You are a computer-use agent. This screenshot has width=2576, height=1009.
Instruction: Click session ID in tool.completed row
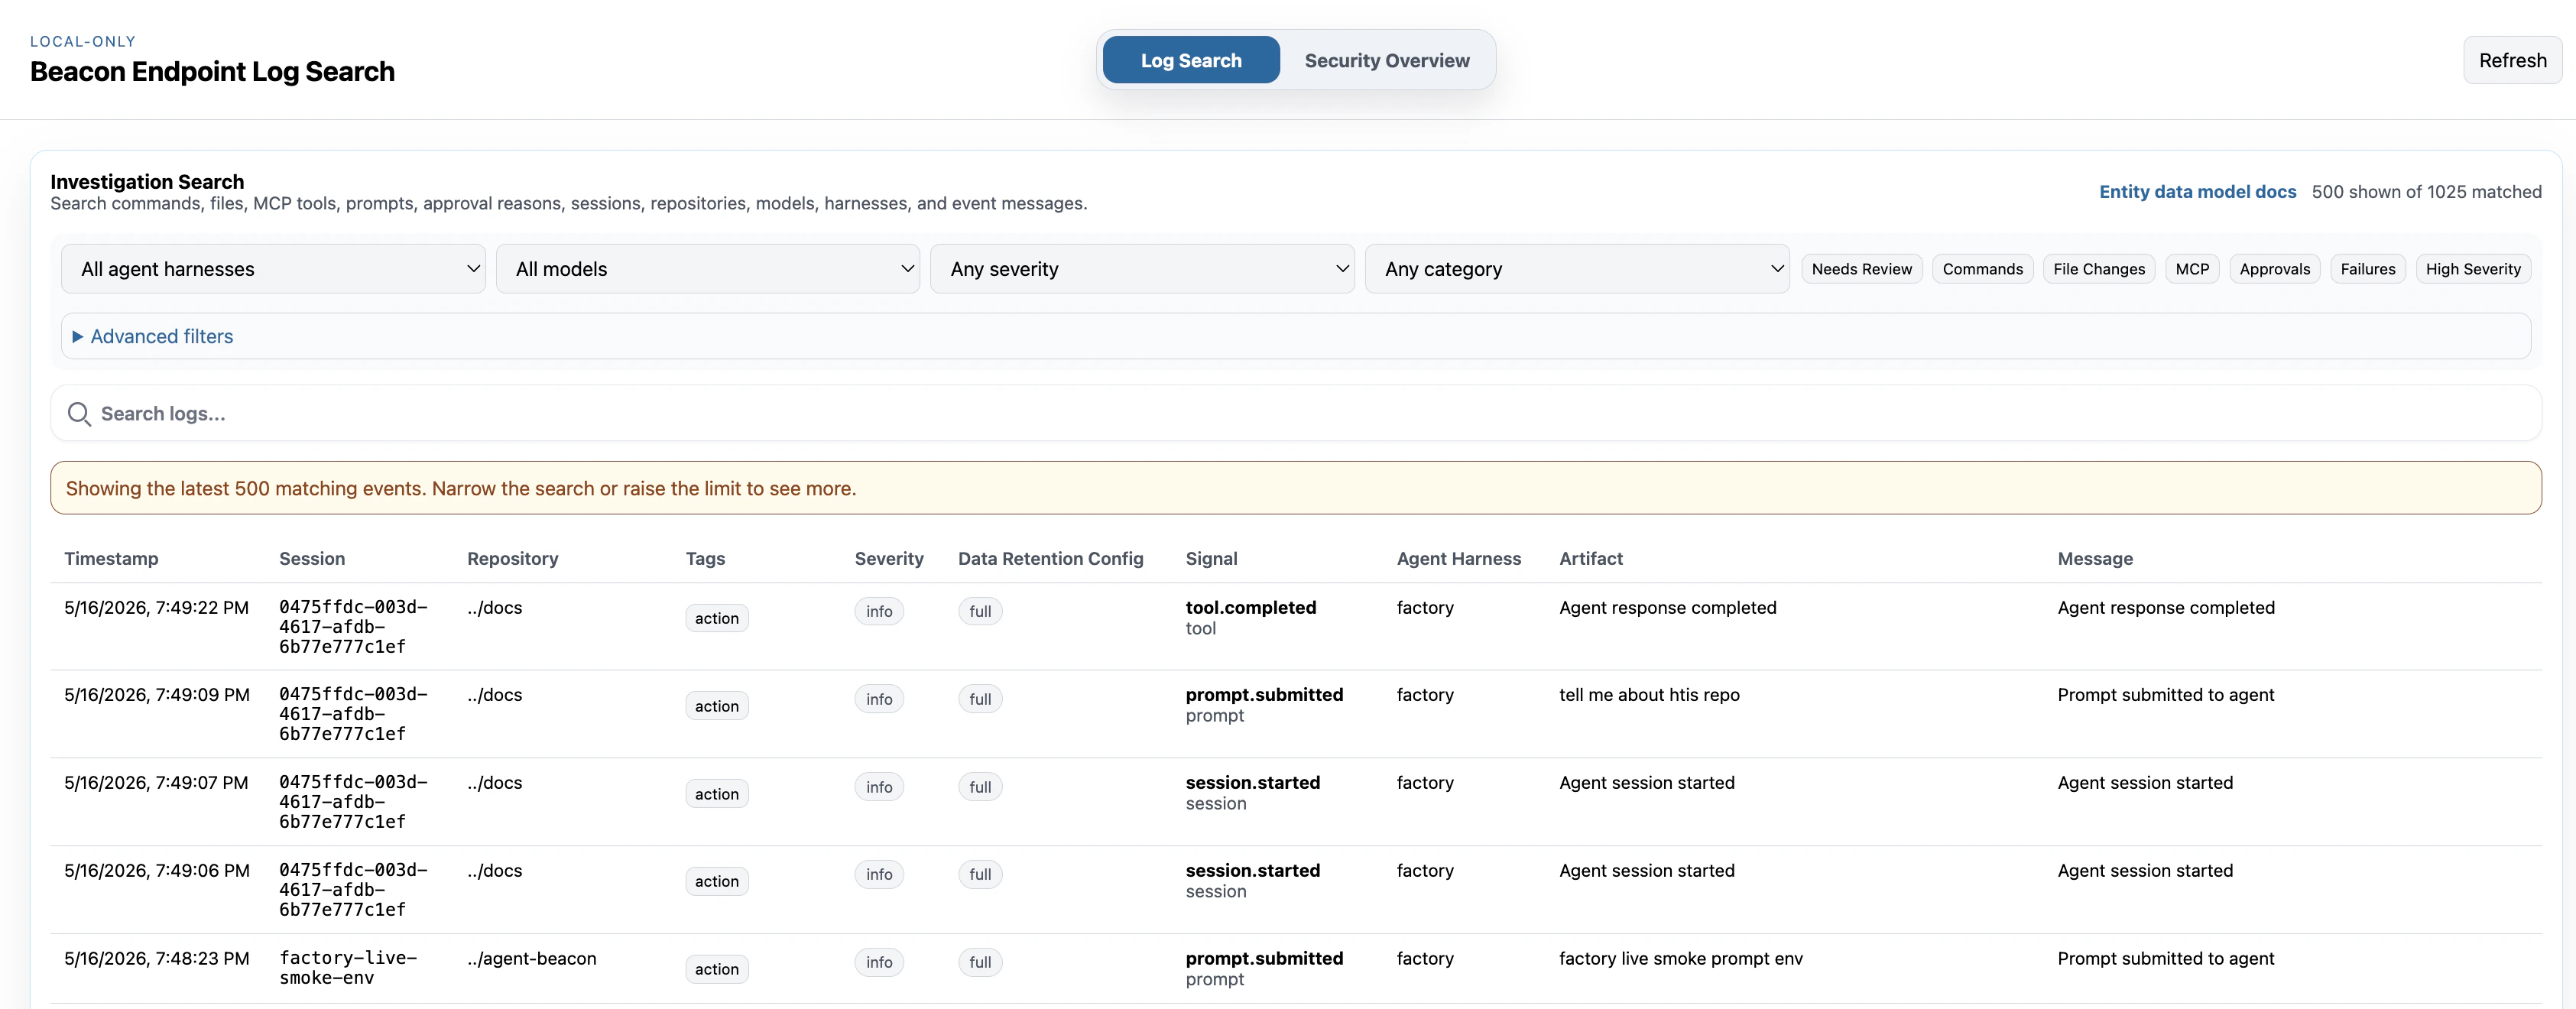pos(353,627)
